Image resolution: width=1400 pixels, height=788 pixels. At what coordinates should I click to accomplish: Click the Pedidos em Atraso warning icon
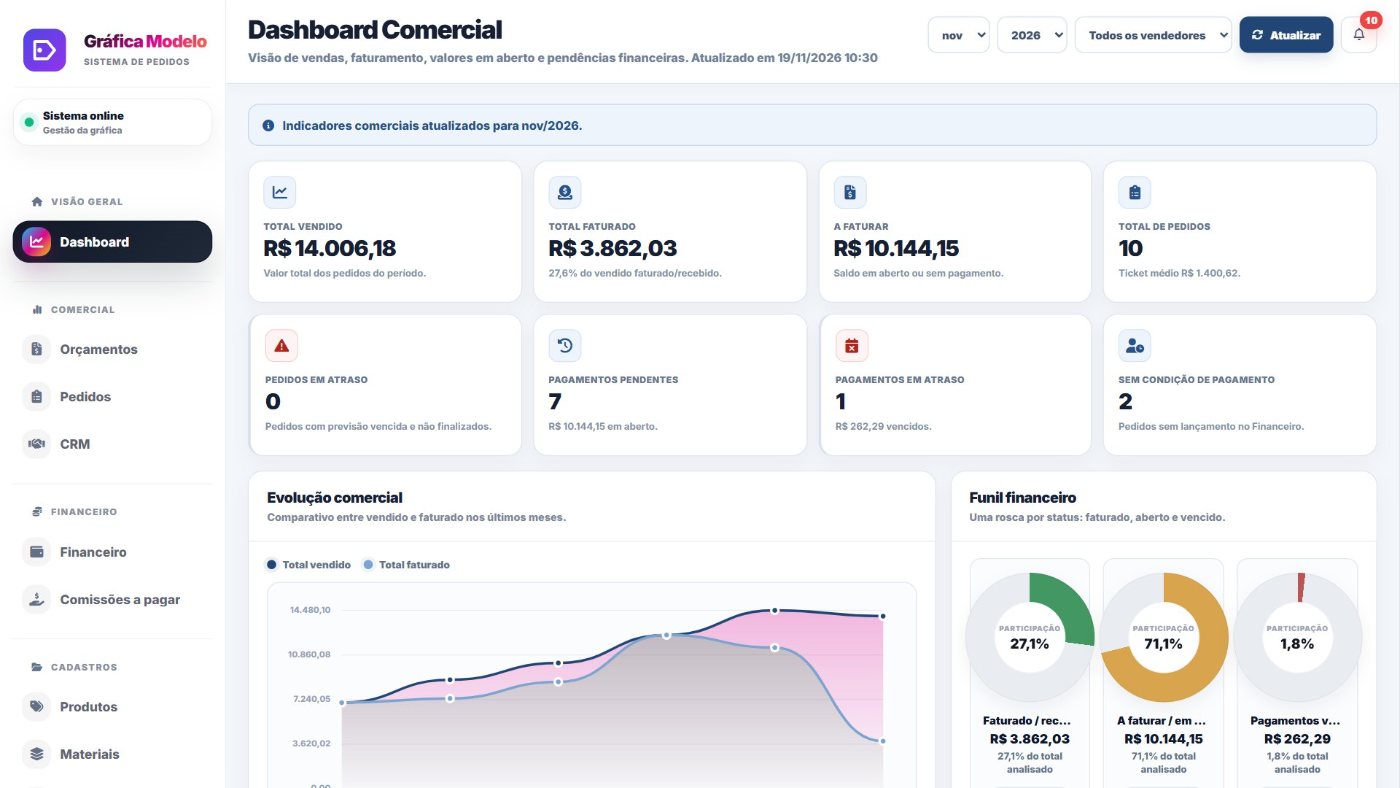click(281, 346)
